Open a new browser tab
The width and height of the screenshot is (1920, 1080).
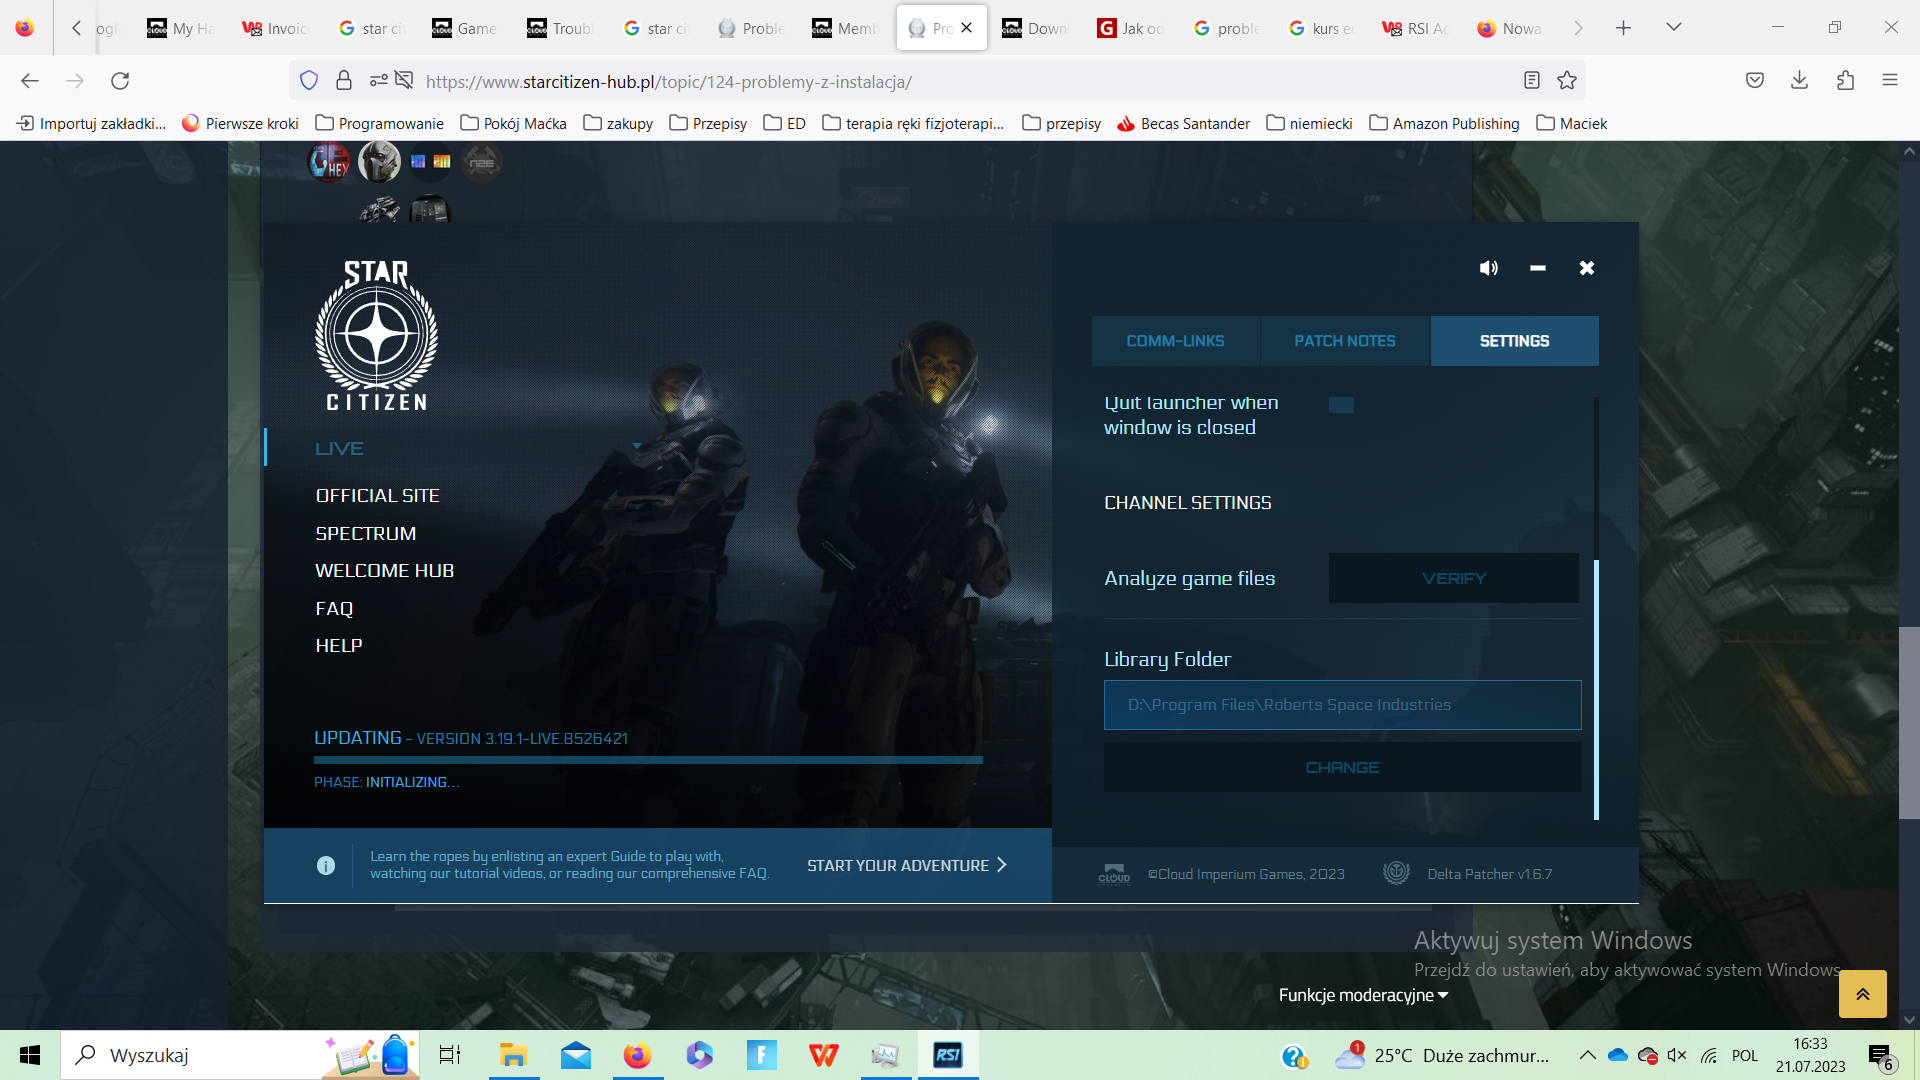tap(1623, 28)
